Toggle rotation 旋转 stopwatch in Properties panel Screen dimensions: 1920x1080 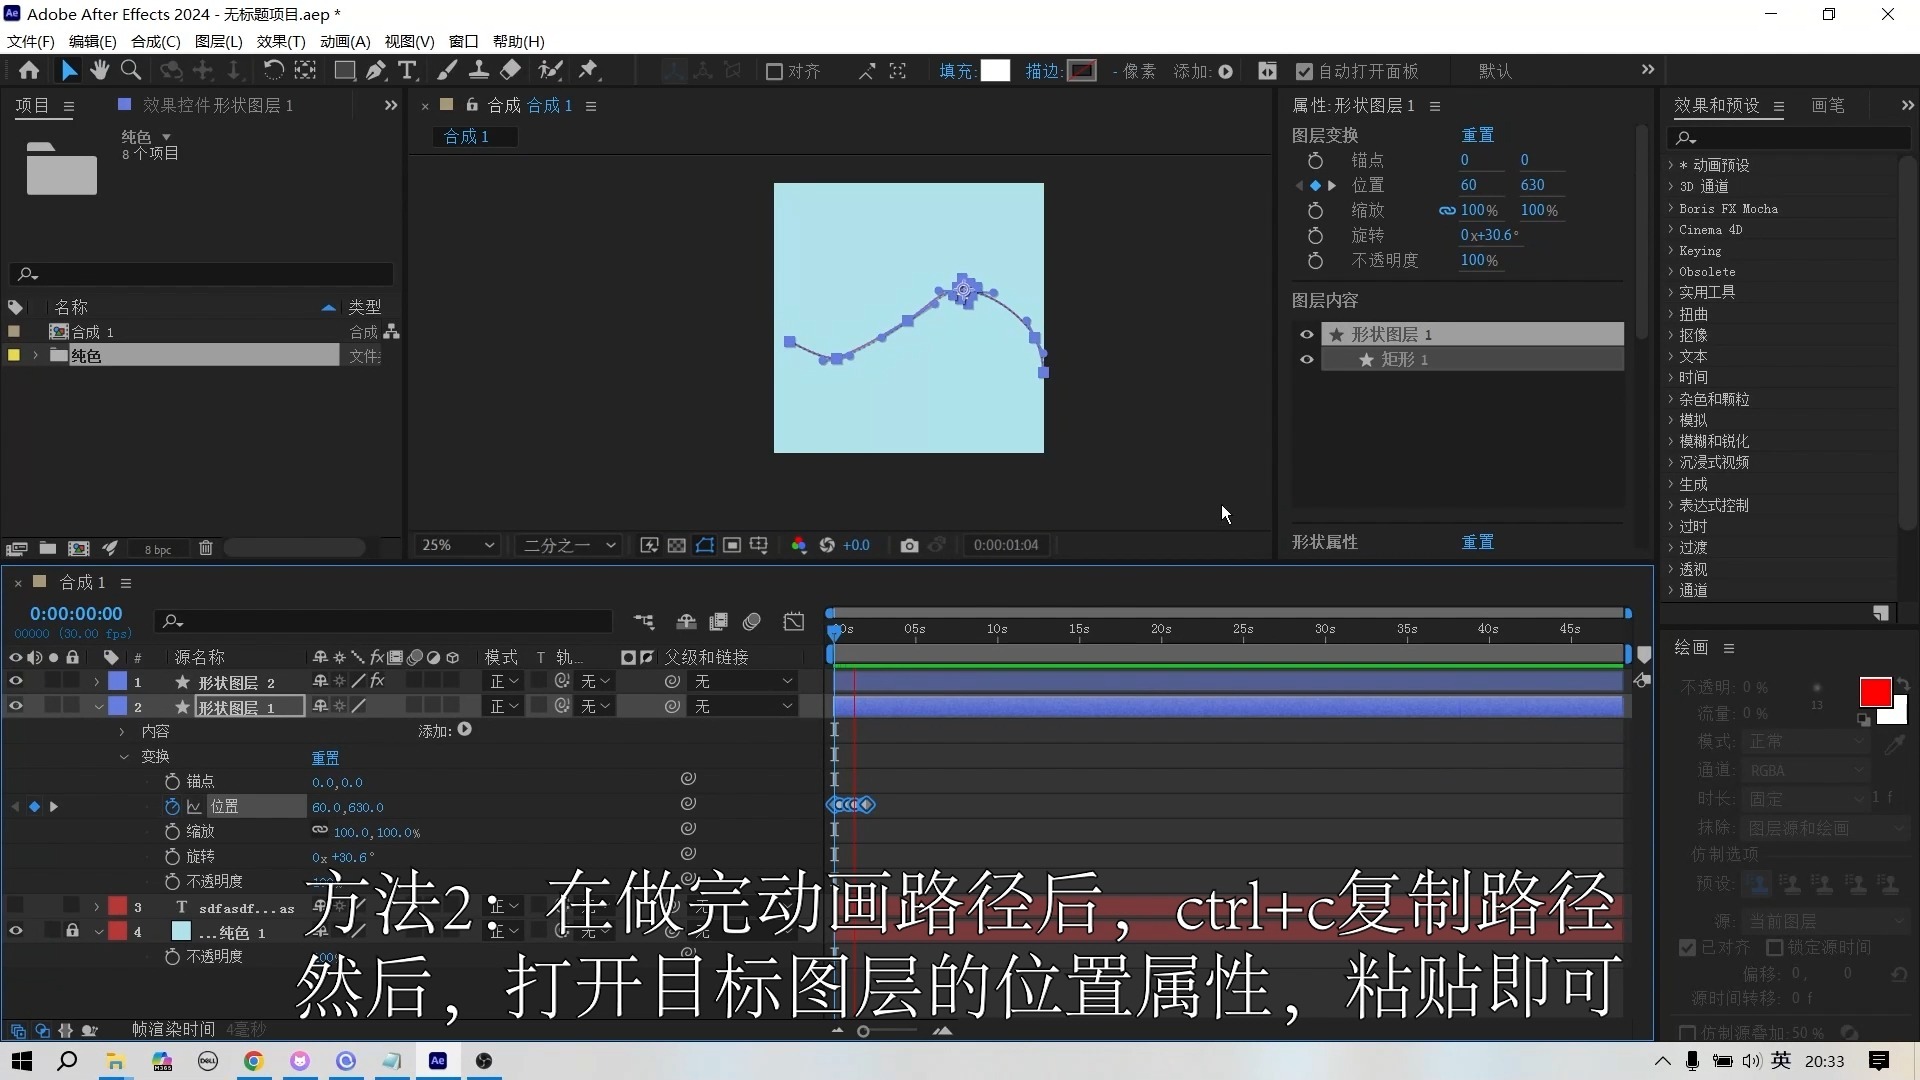pos(1315,235)
